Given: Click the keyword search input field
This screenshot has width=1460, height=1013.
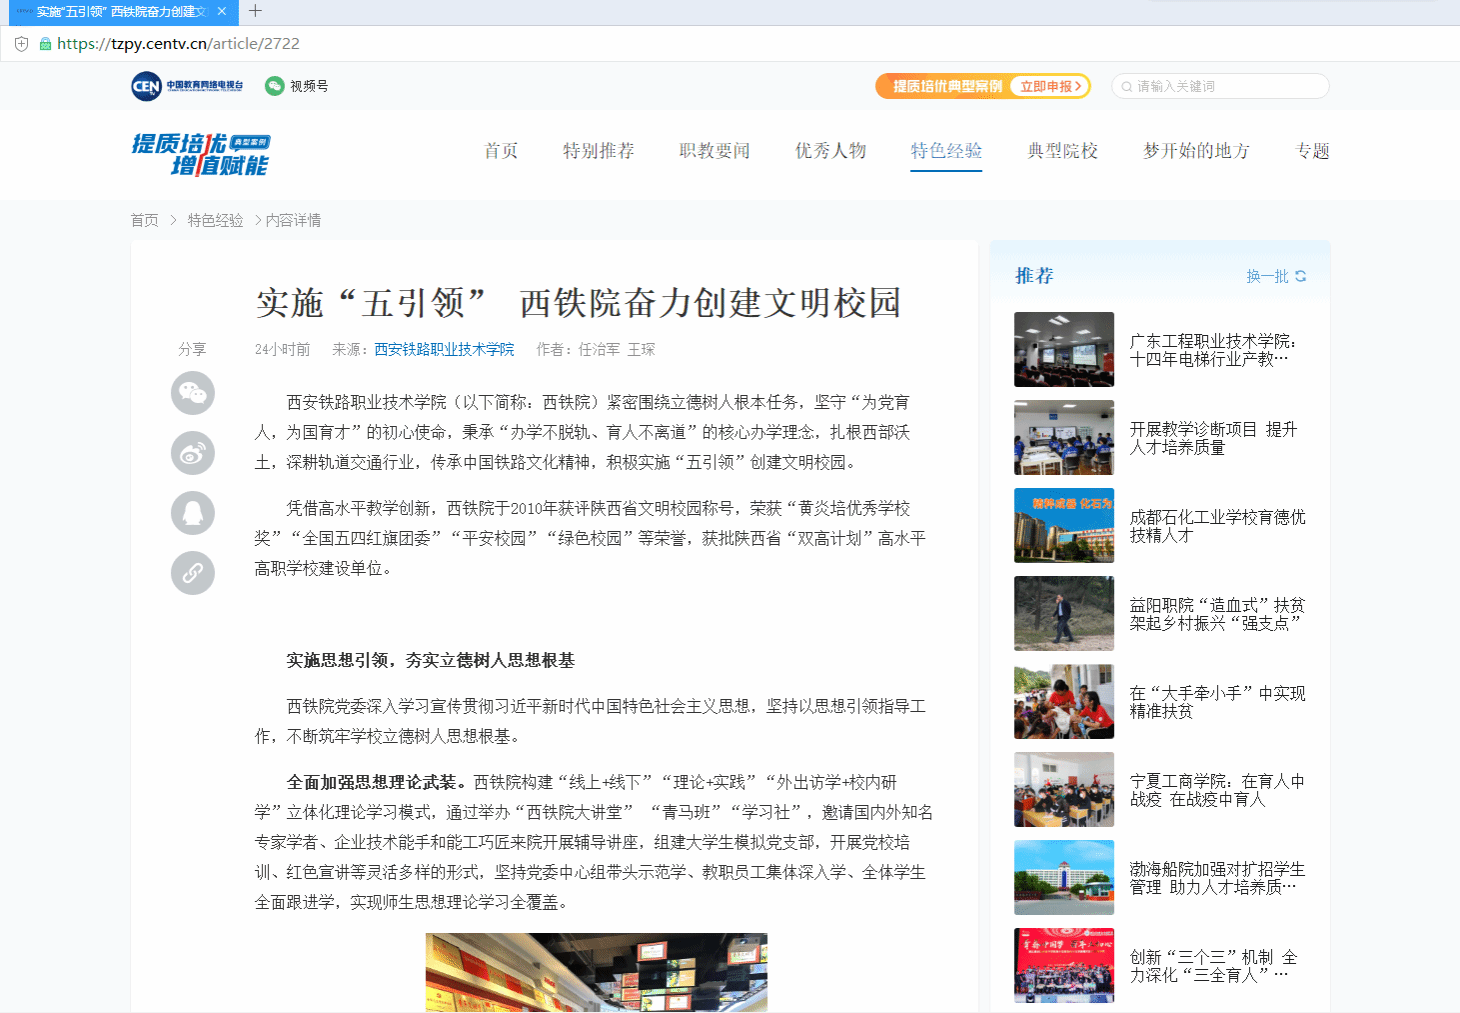Looking at the screenshot, I should 1225,86.
